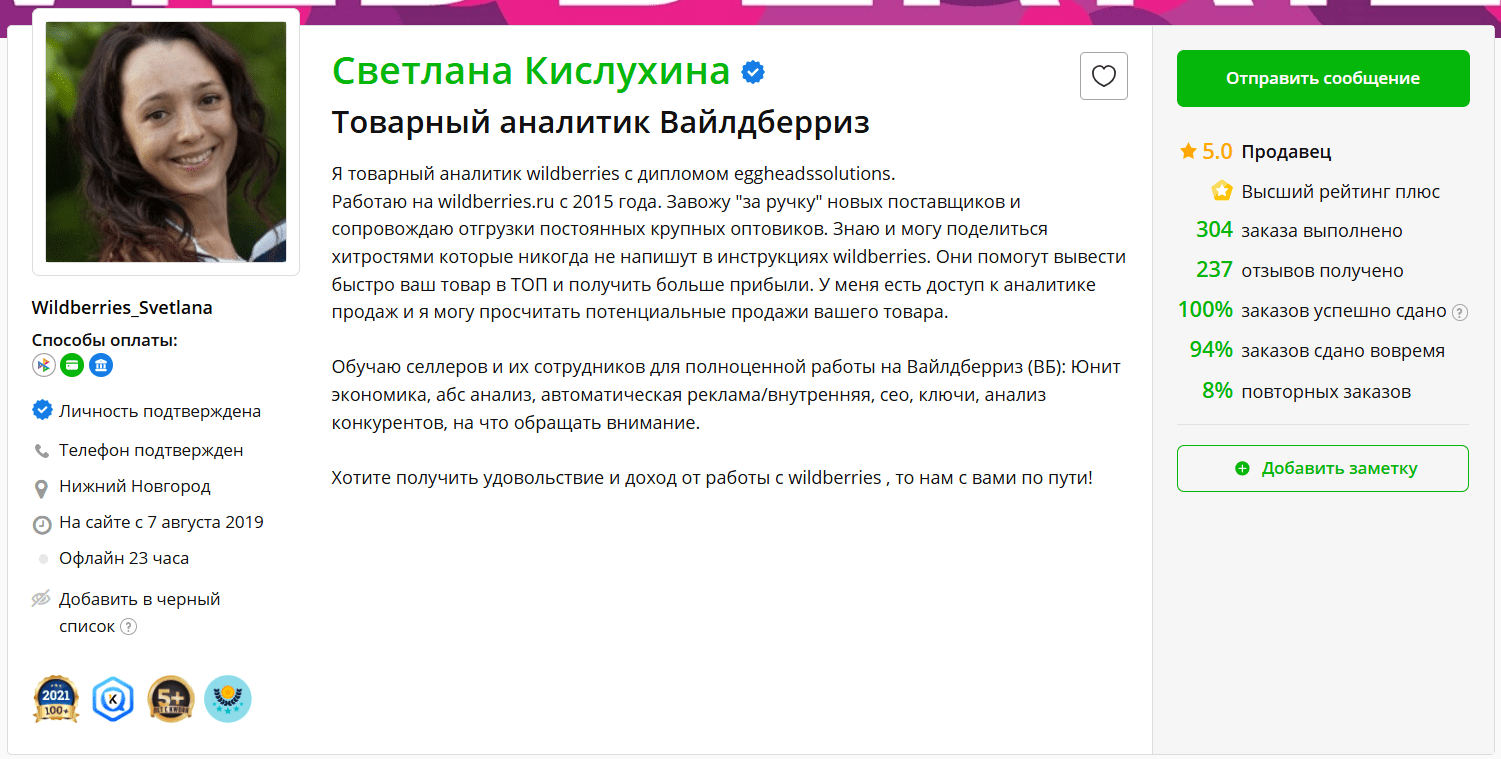
Task: Click the 2021 100+ gold award badge
Action: coord(56,699)
